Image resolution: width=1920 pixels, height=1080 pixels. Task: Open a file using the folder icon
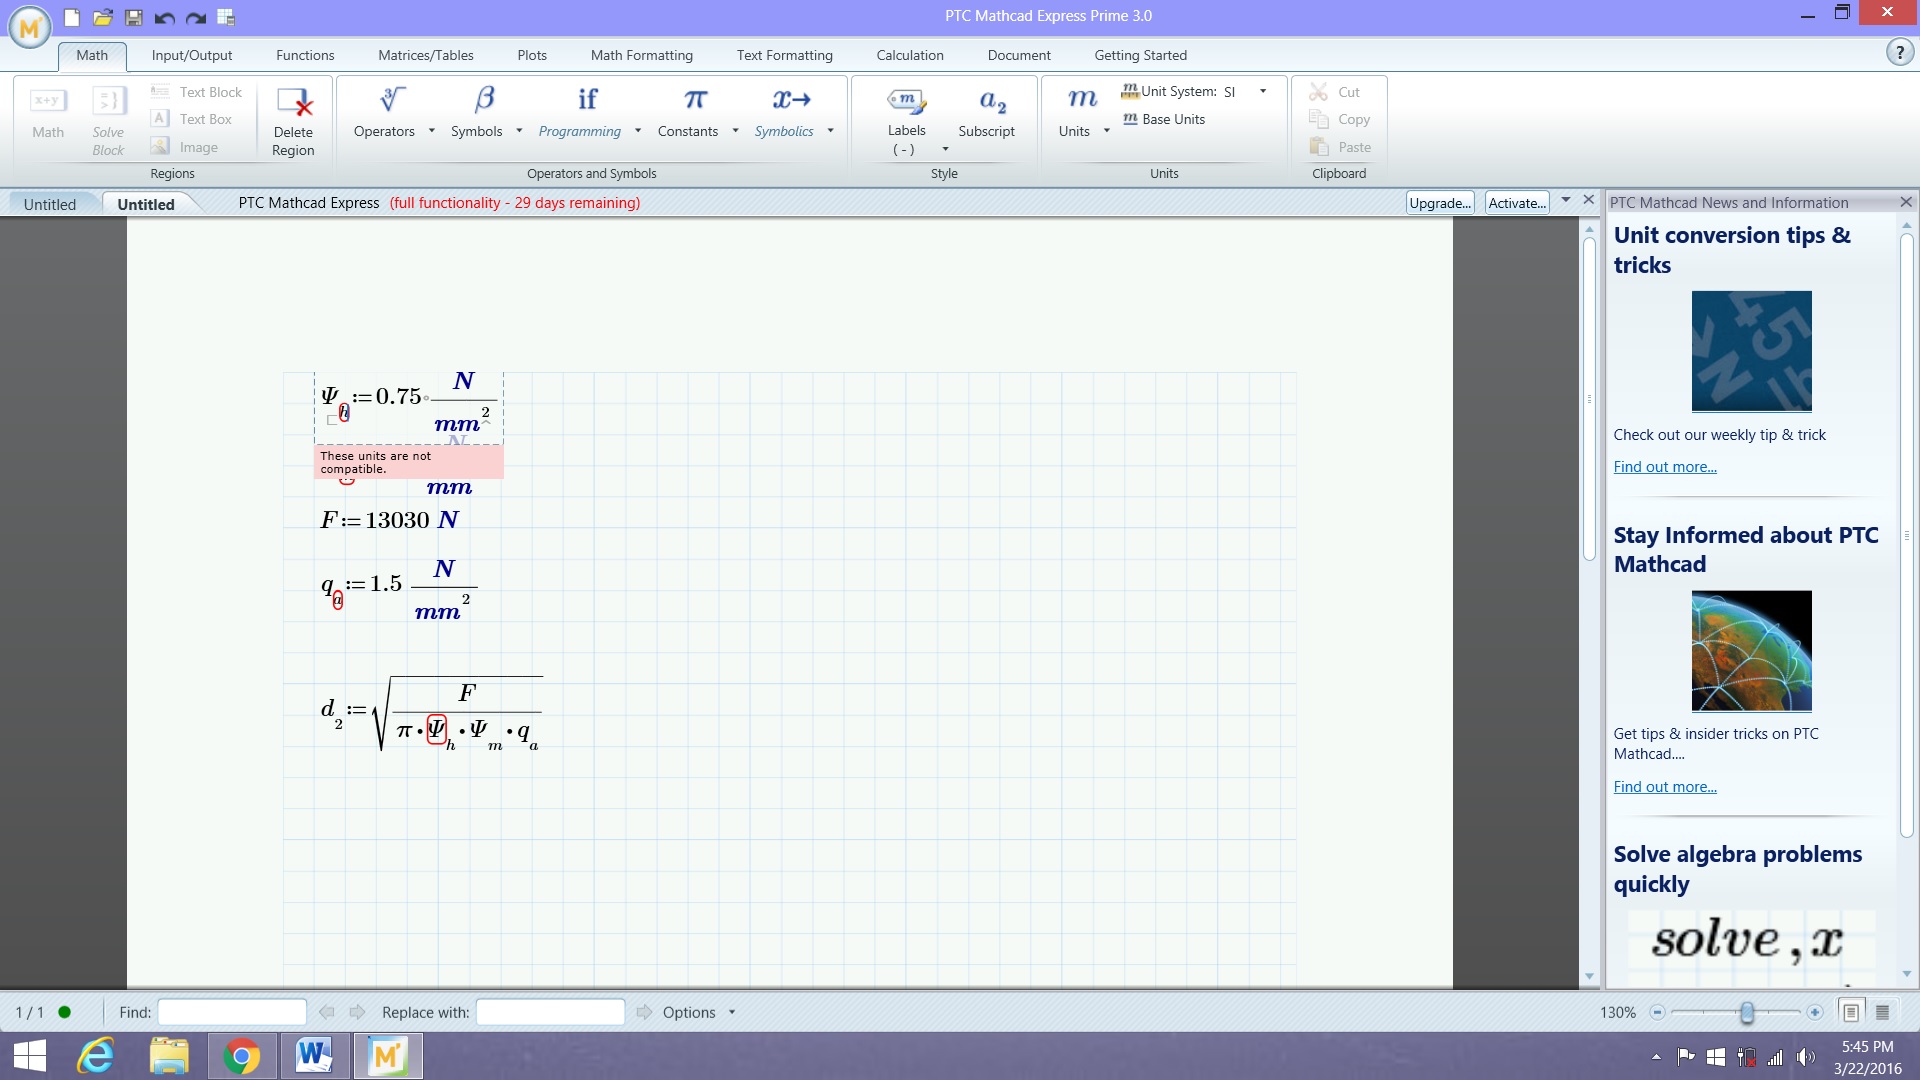102,17
